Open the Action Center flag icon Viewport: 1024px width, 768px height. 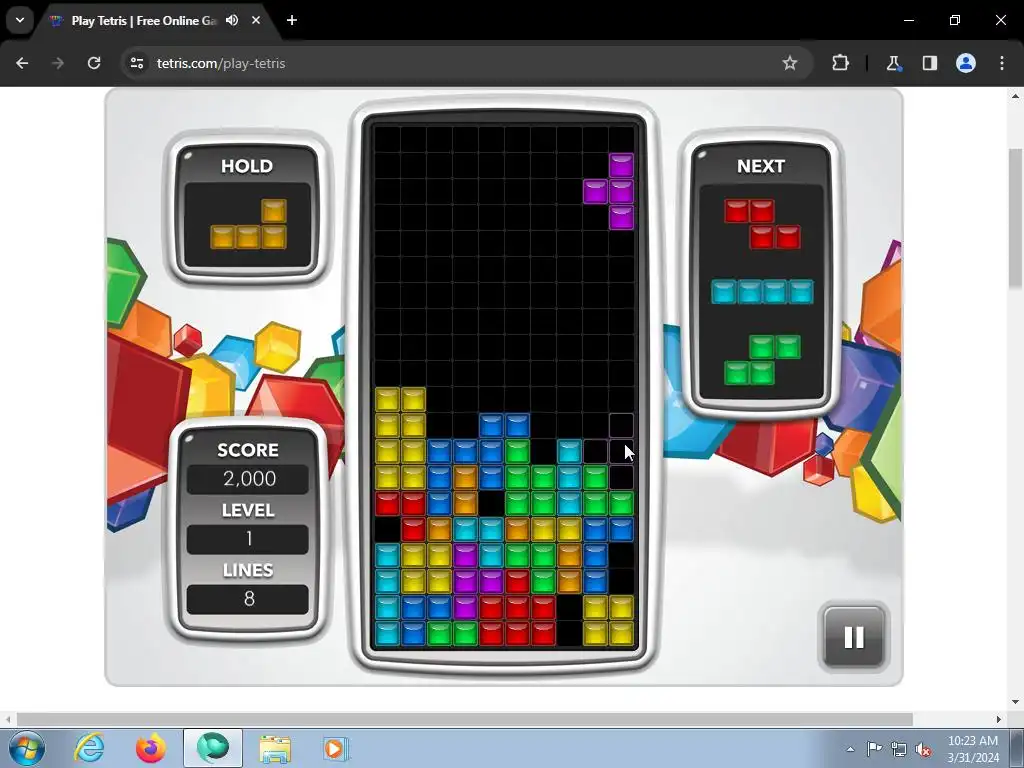[874, 749]
